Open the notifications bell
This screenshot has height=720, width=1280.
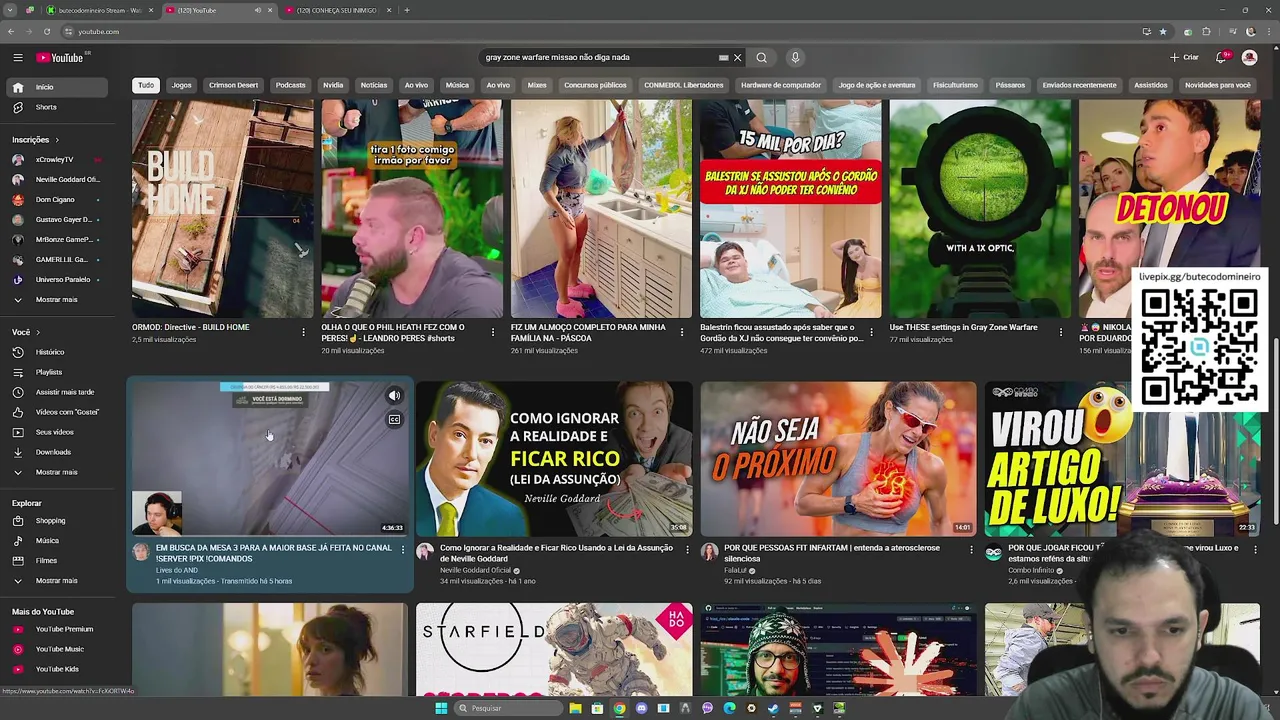pos(1221,57)
